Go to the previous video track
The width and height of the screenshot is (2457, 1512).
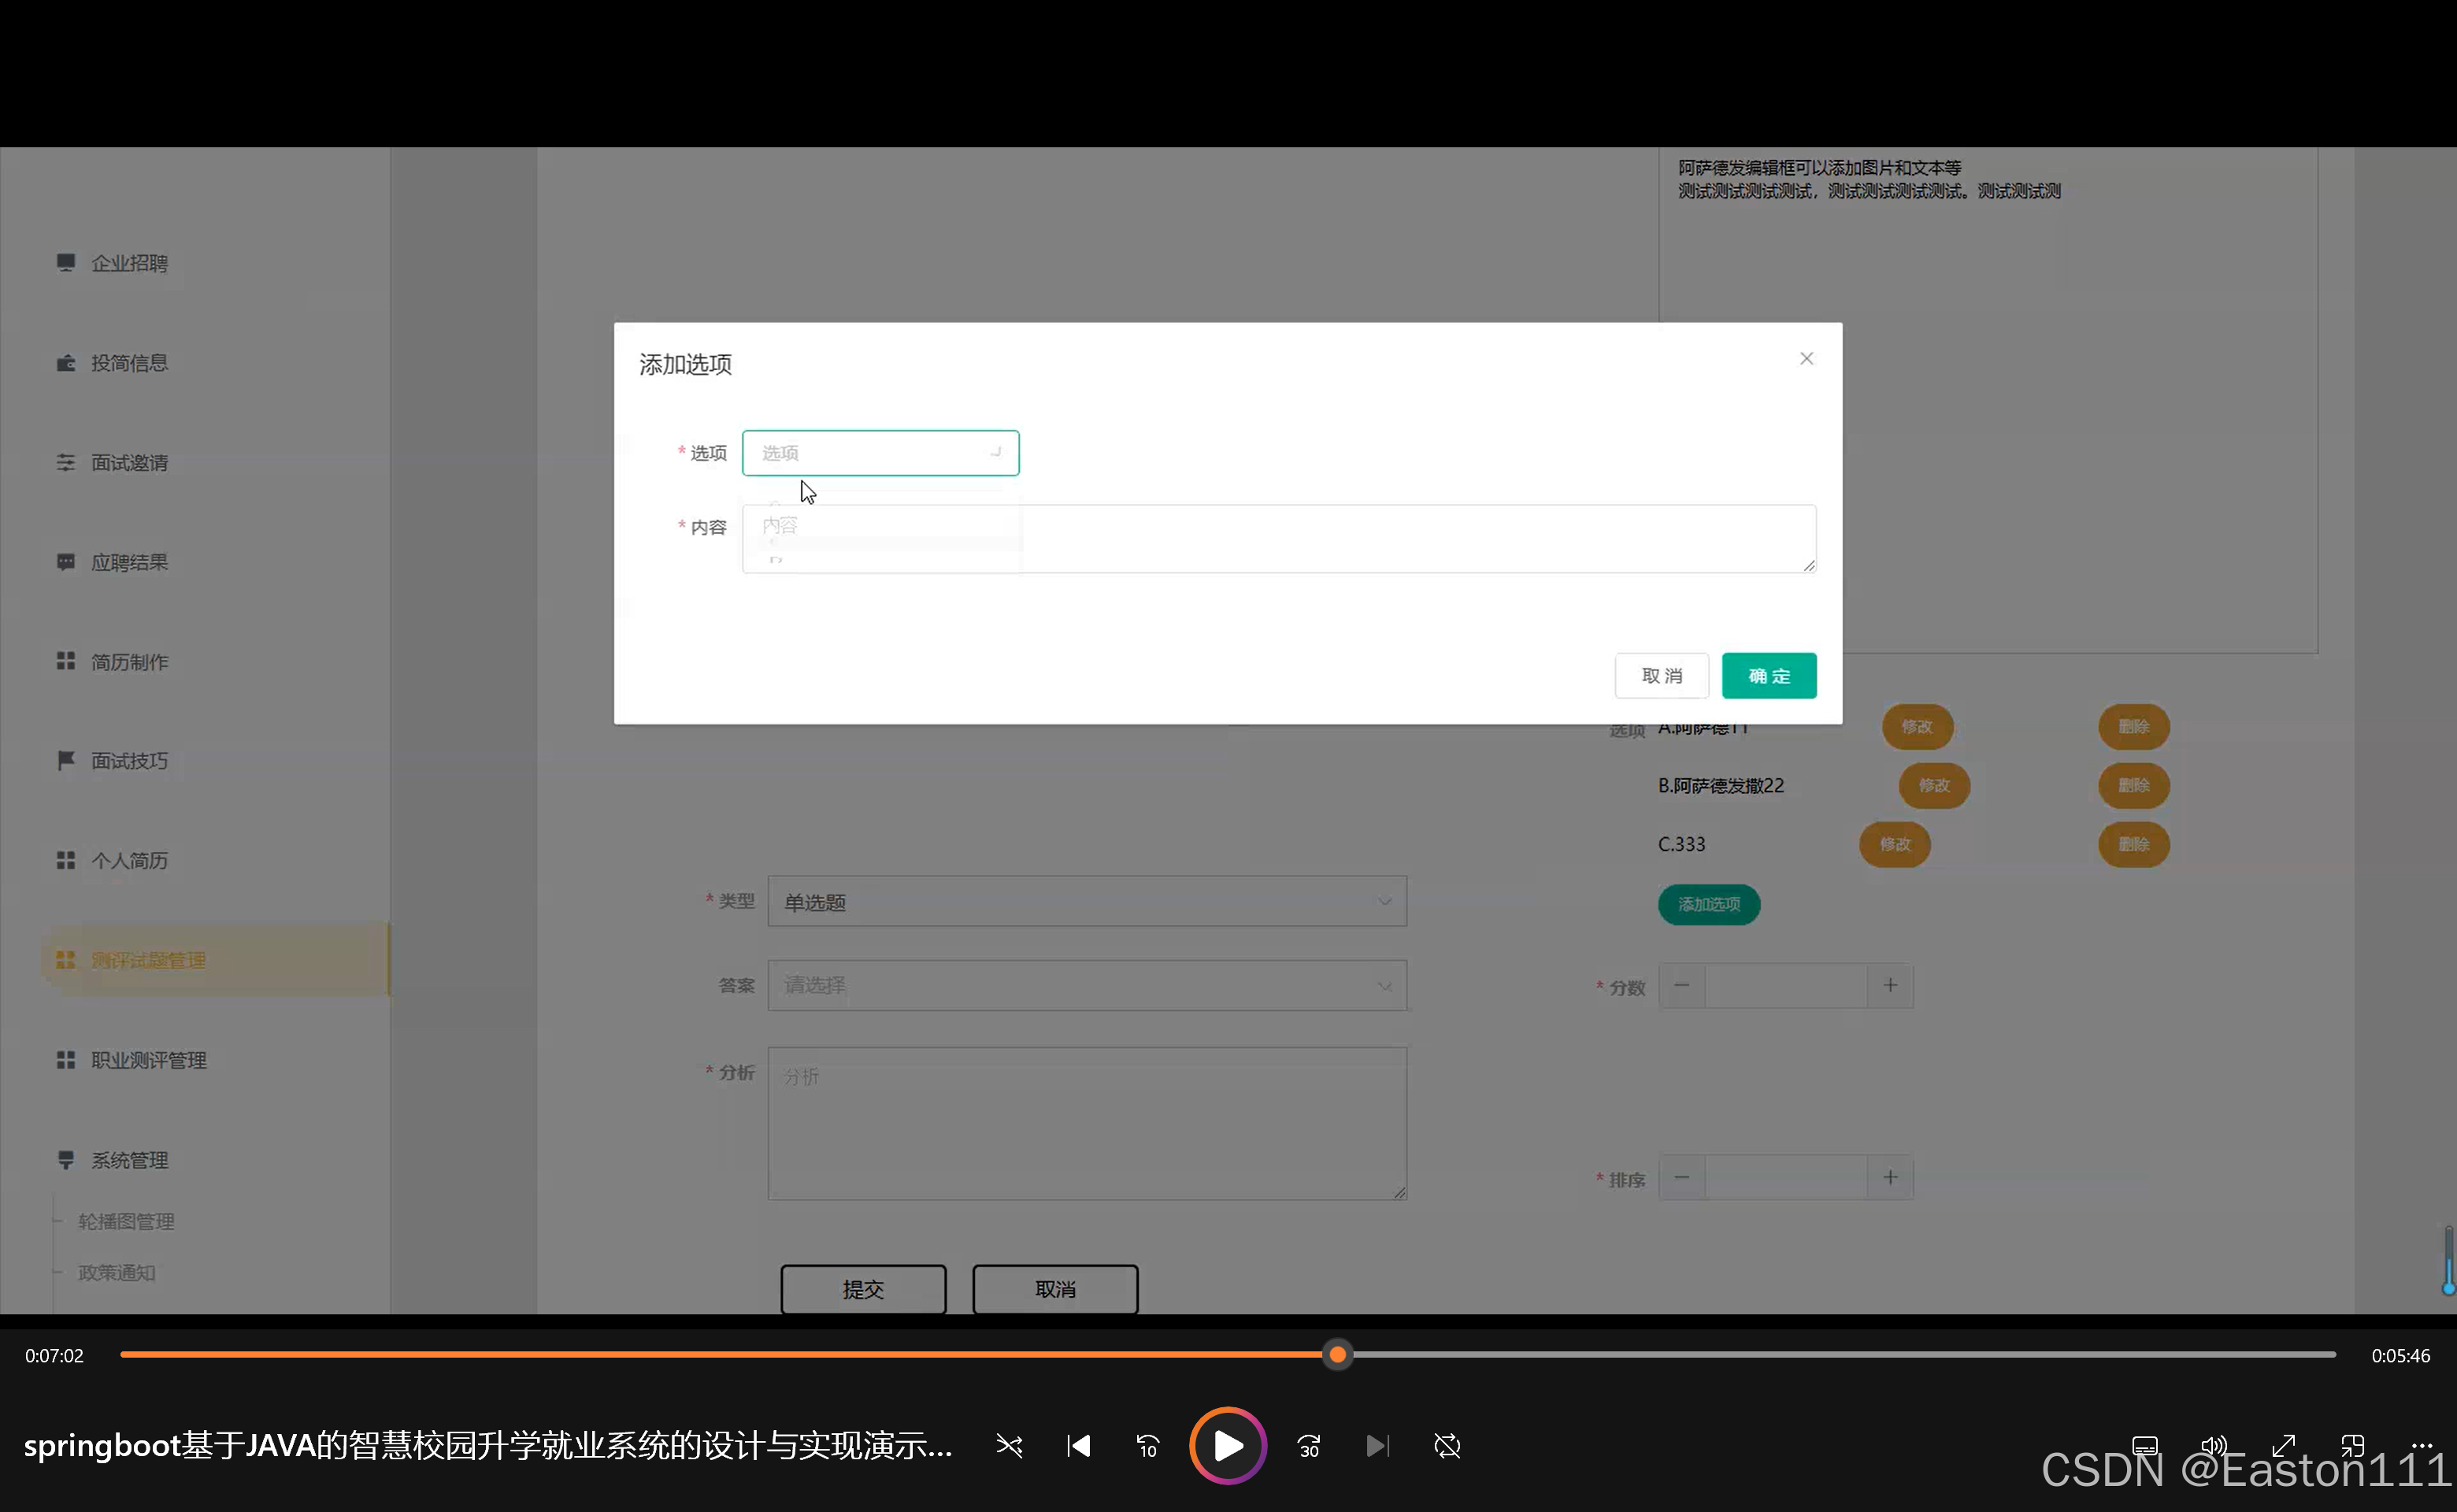pos(1078,1446)
